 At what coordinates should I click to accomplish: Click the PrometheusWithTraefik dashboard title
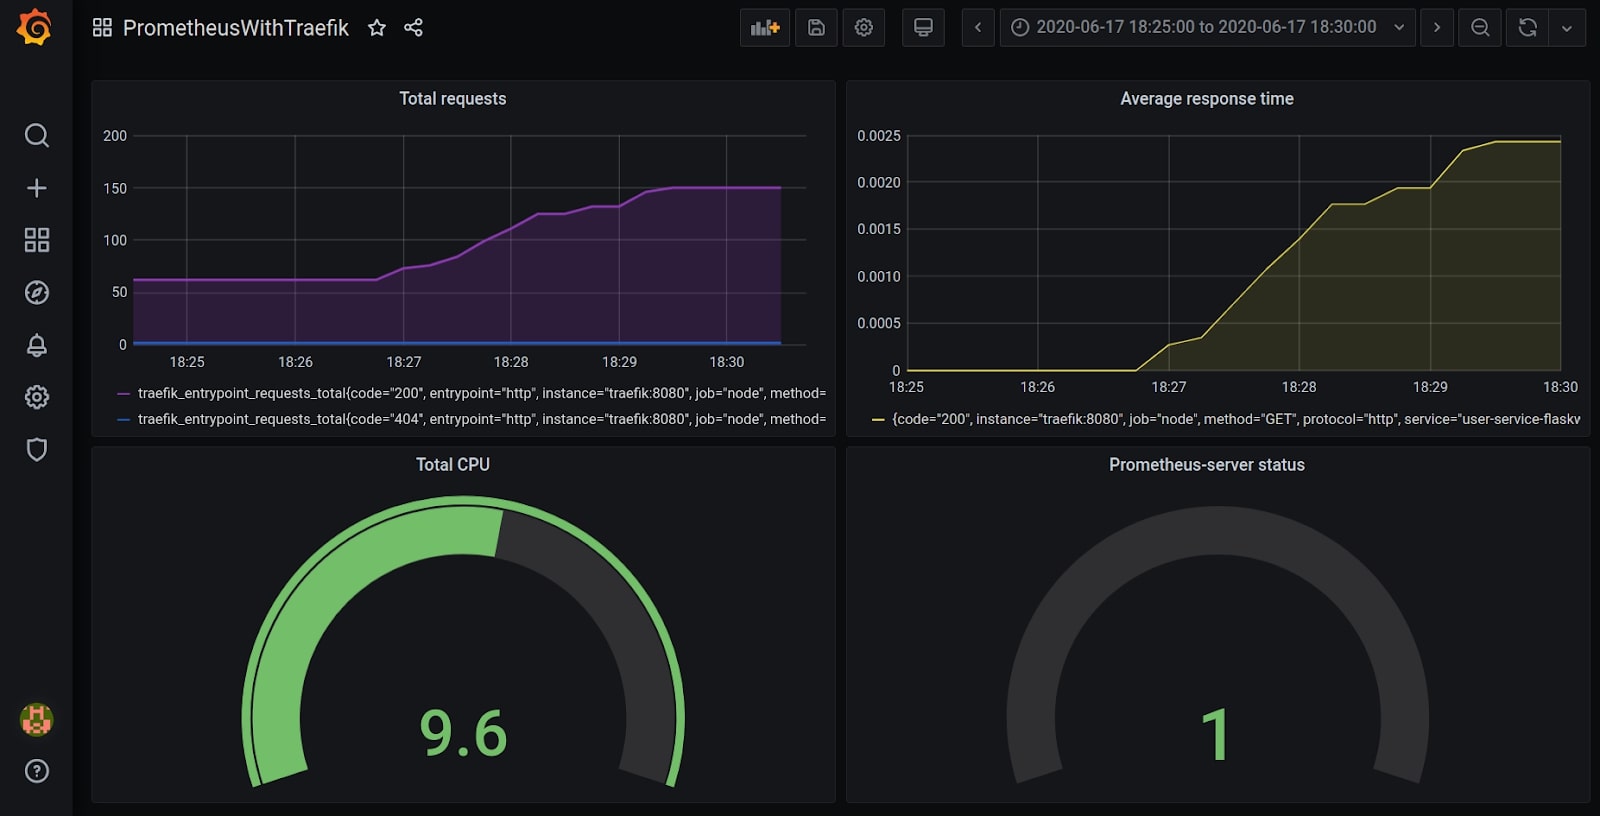tap(235, 27)
